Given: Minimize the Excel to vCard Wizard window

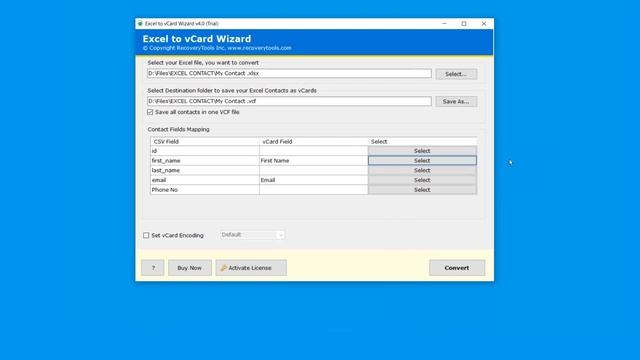Looking at the screenshot, I should pyautogui.click(x=444, y=24).
